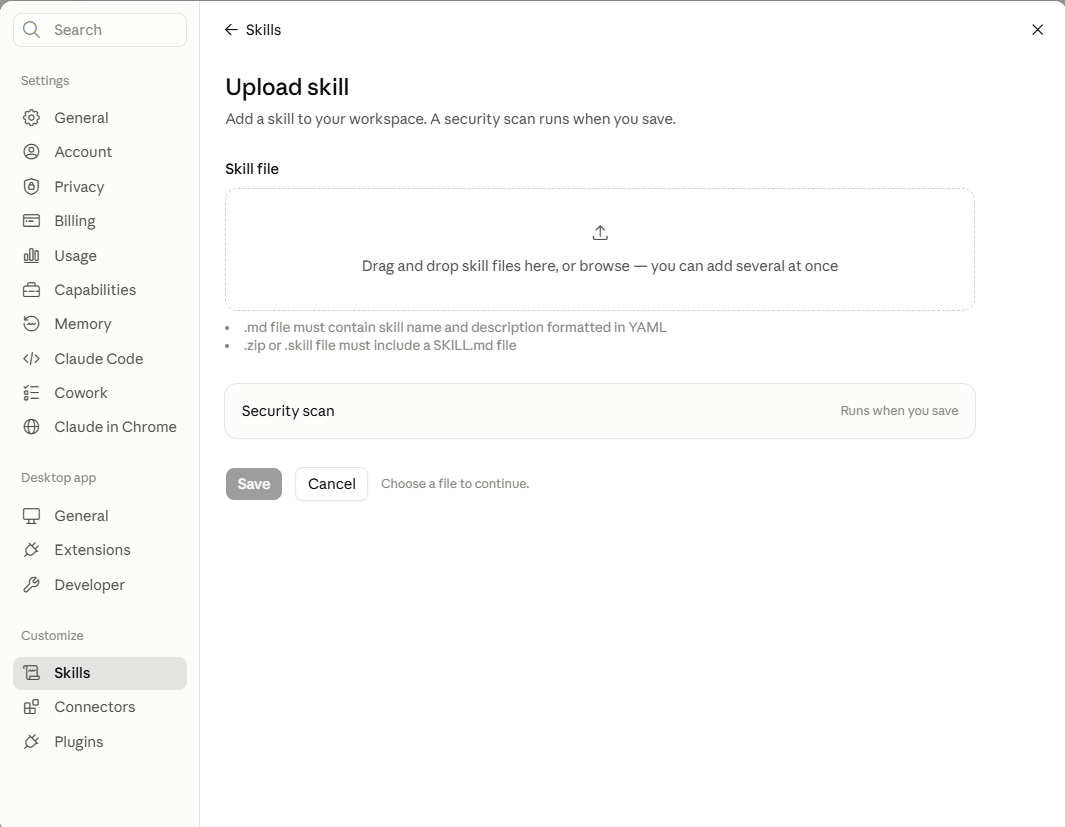Image resolution: width=1065 pixels, height=827 pixels.
Task: Select Cowork in the sidebar
Action: coord(100,392)
